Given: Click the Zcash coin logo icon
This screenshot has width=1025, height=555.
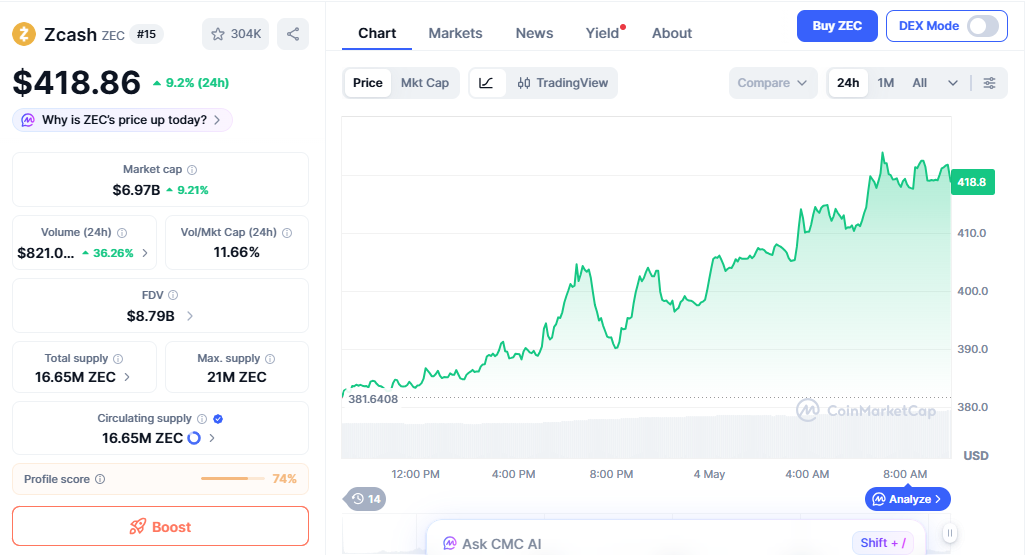Looking at the screenshot, I should coord(24,34).
